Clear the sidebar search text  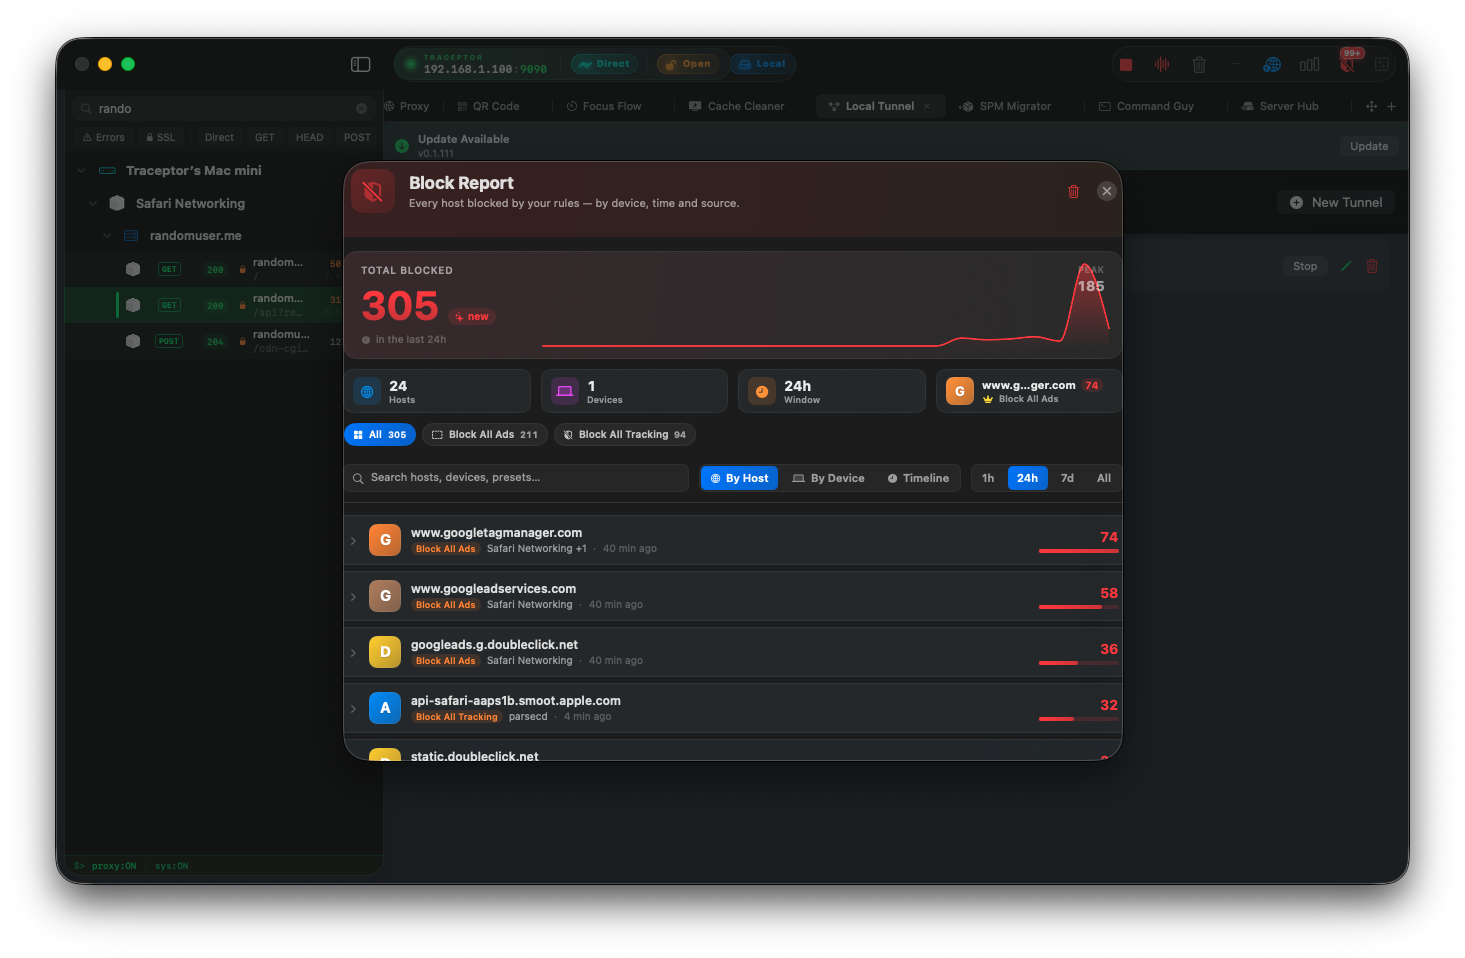click(361, 108)
